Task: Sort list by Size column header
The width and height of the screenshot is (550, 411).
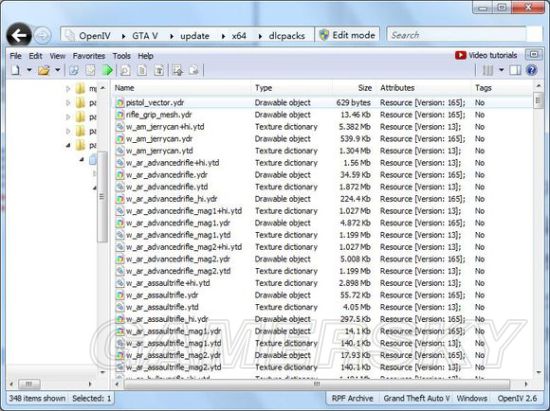Action: 365,88
